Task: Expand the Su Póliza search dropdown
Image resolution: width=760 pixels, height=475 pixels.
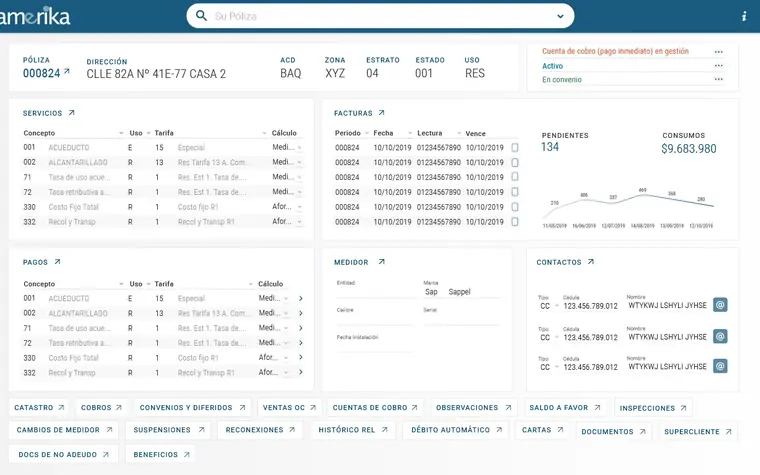Action: pyautogui.click(x=560, y=16)
